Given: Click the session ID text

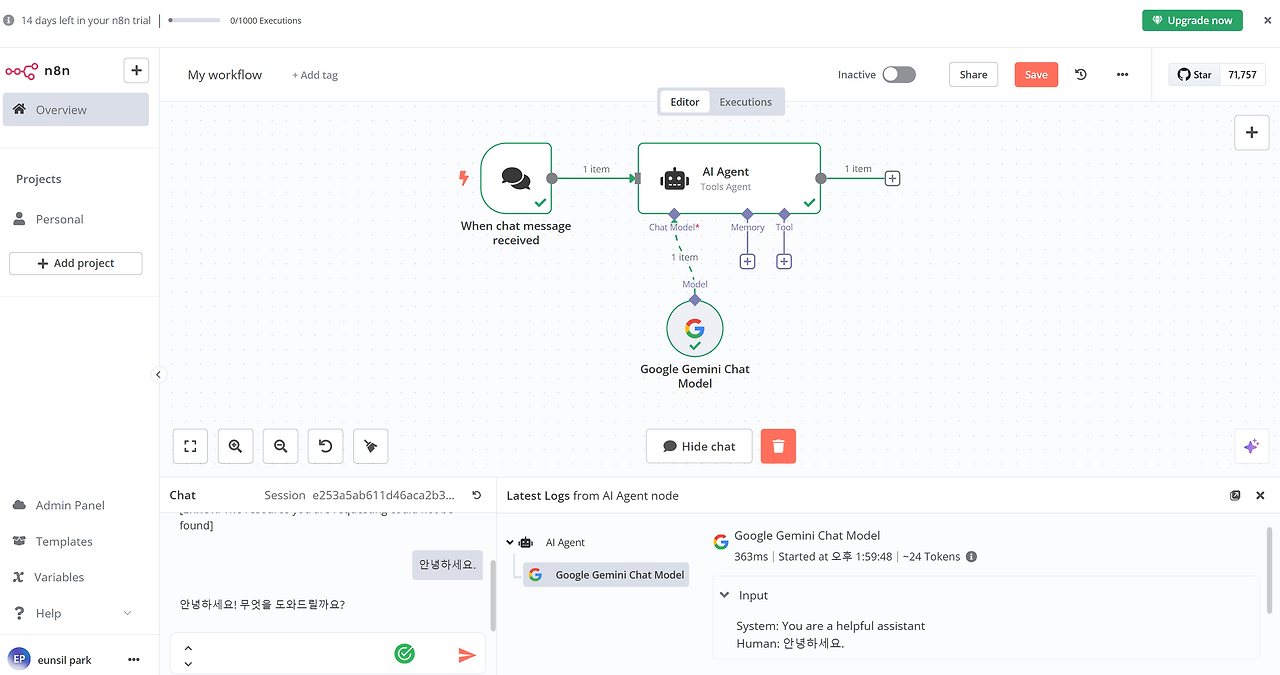Looking at the screenshot, I should point(384,495).
